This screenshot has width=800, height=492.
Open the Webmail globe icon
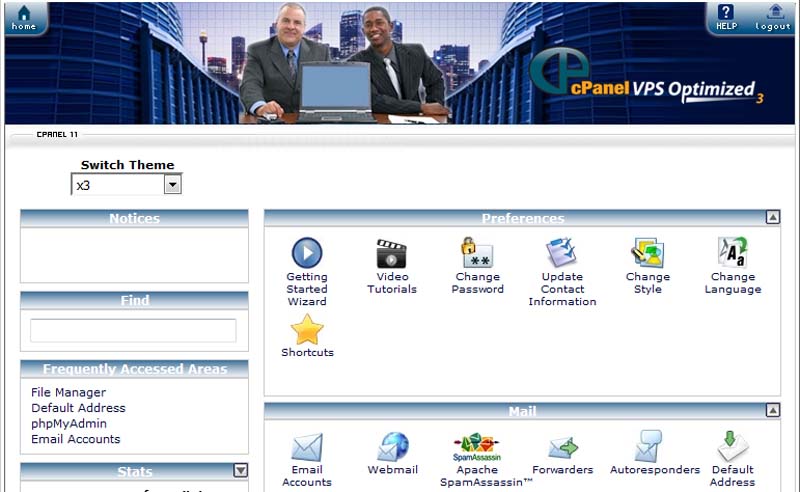point(392,447)
